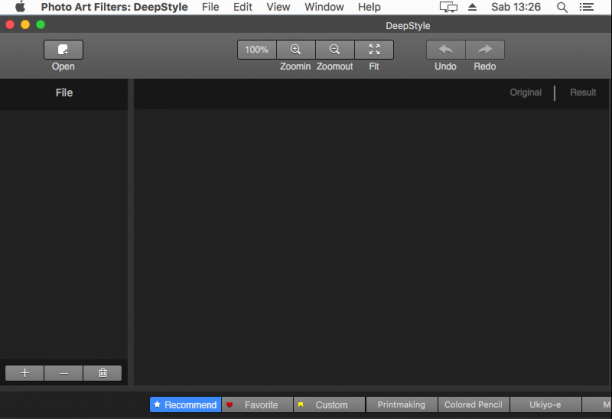Click the File panel header
Image resolution: width=612 pixels, height=419 pixels.
click(x=64, y=93)
